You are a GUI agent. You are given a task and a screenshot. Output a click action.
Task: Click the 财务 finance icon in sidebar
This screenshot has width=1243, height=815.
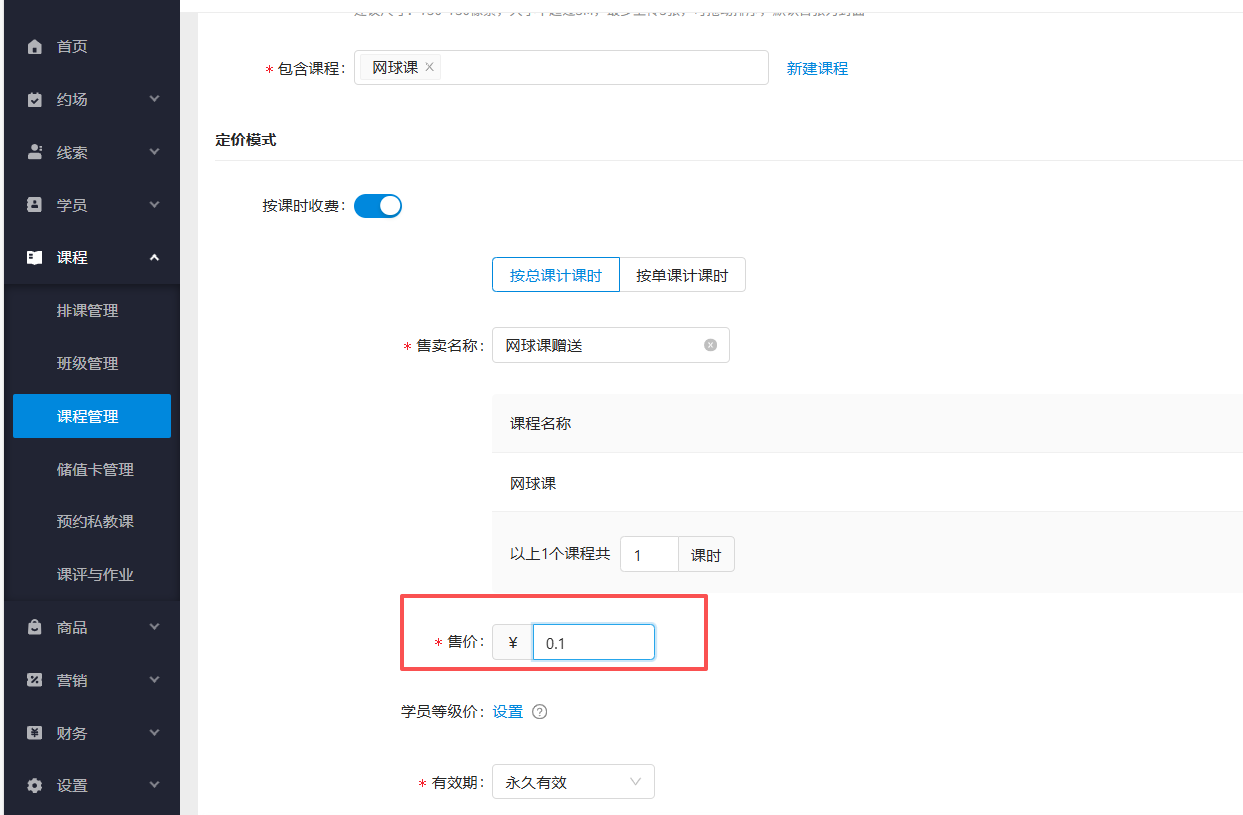(x=35, y=732)
